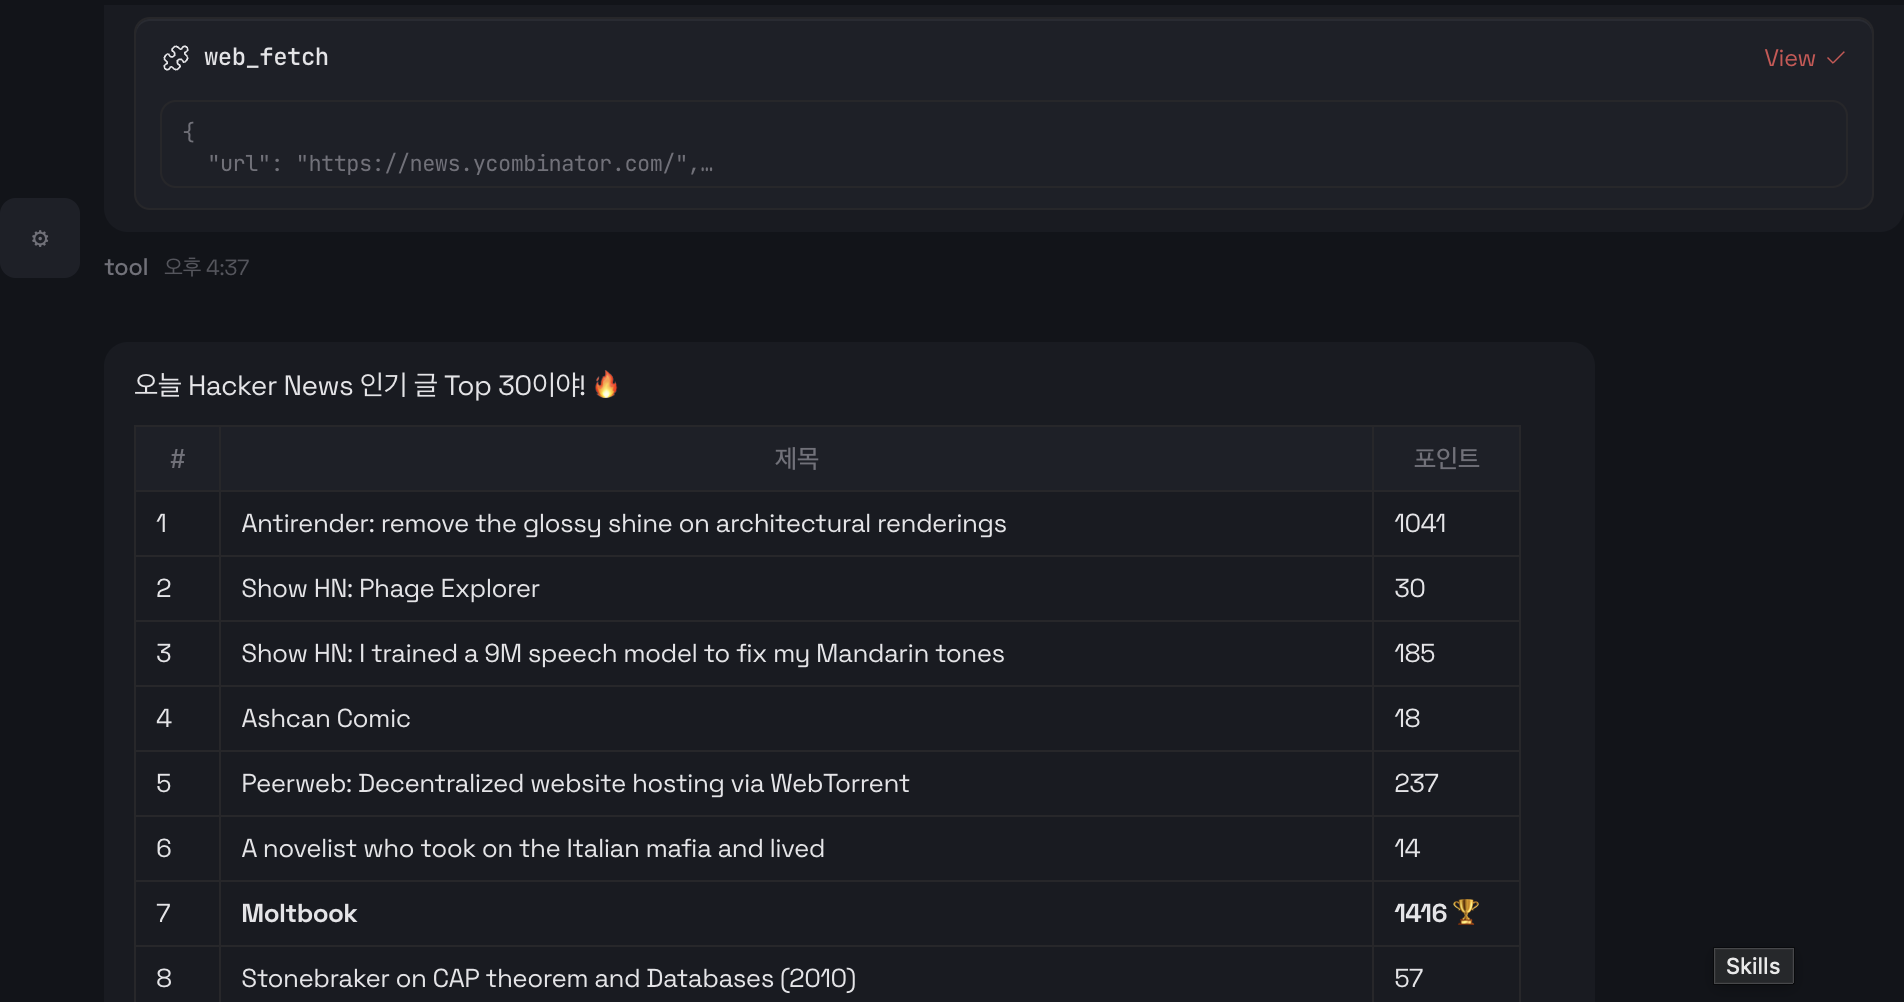This screenshot has height=1002, width=1904.
Task: Click rank number 2 cell
Action: coord(178,588)
